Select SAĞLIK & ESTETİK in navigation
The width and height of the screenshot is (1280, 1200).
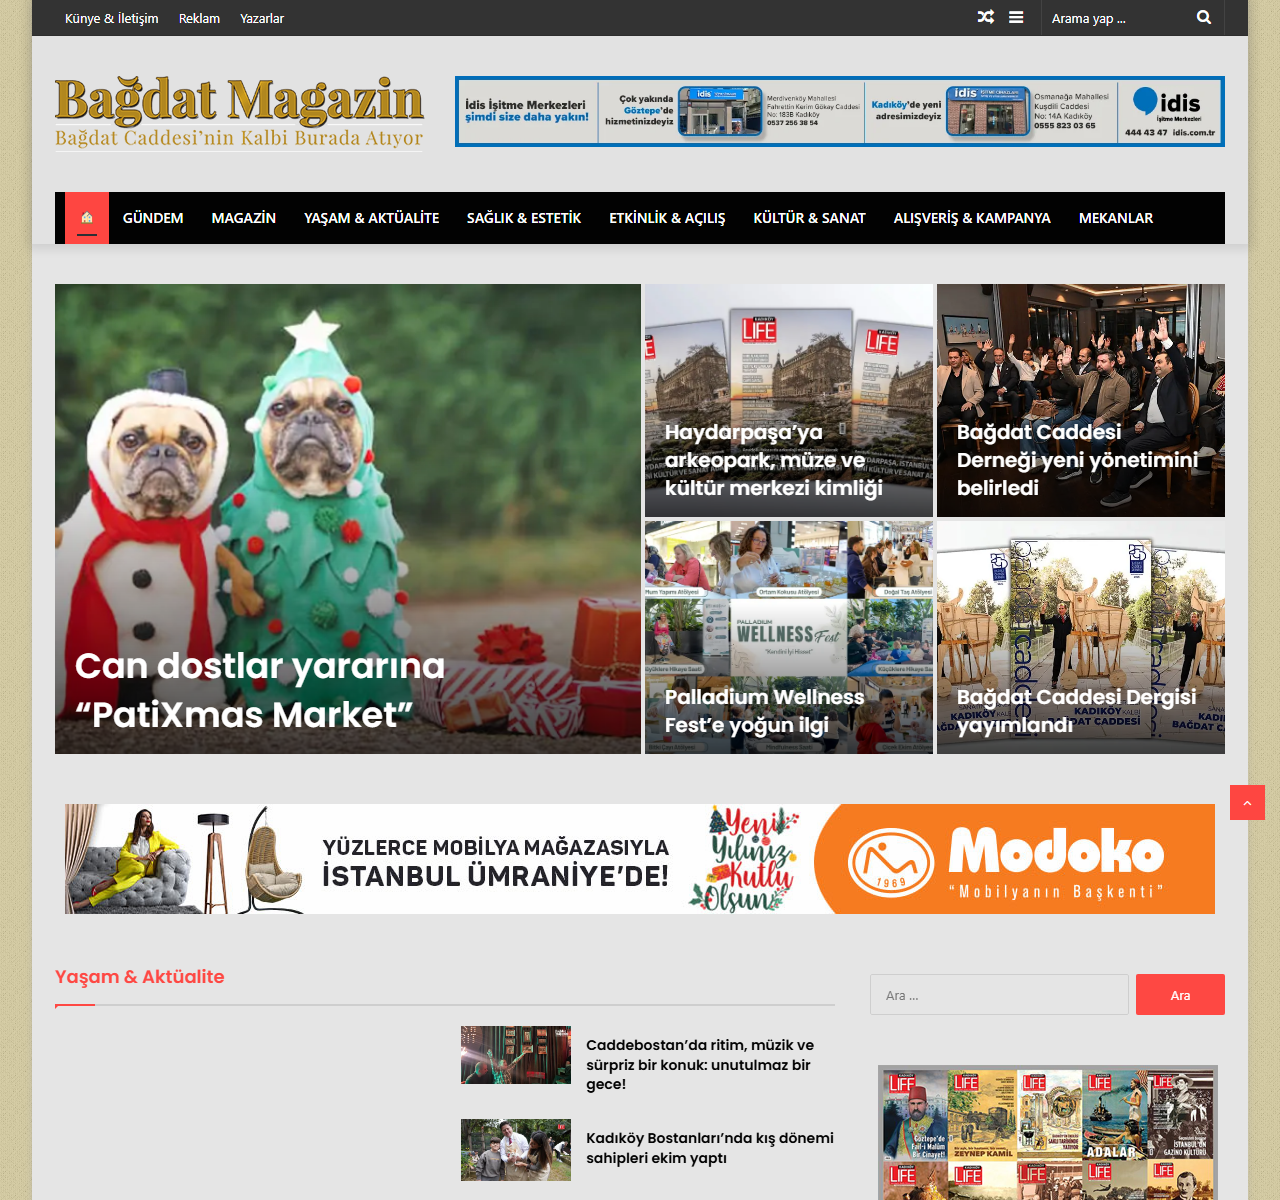[x=523, y=218]
